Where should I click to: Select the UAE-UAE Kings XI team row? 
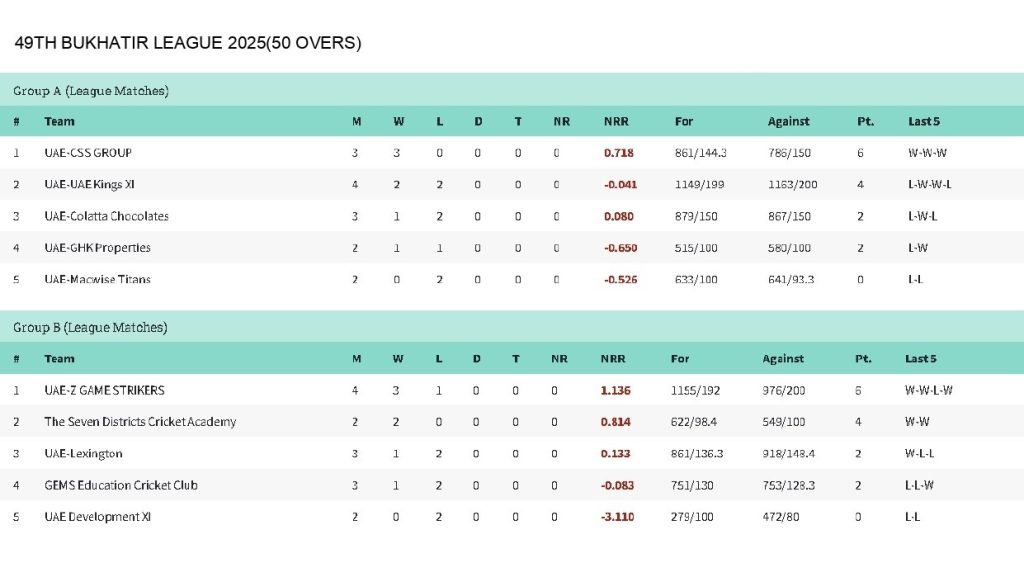click(x=92, y=184)
